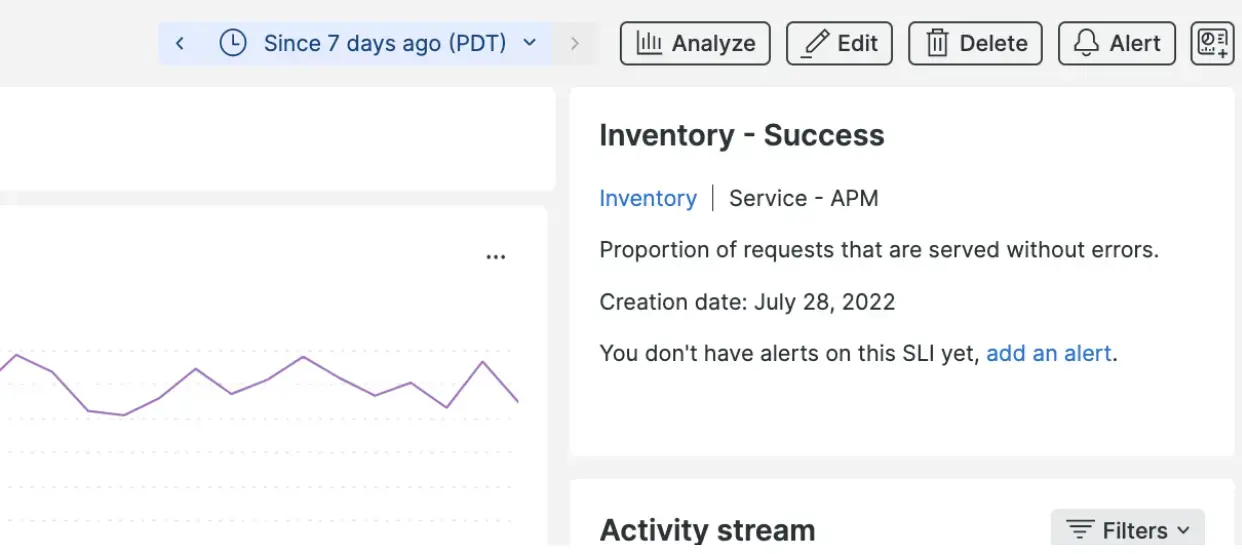Viewport: 1242px width, 554px height.
Task: Open the chart three-dots menu
Action: (495, 257)
